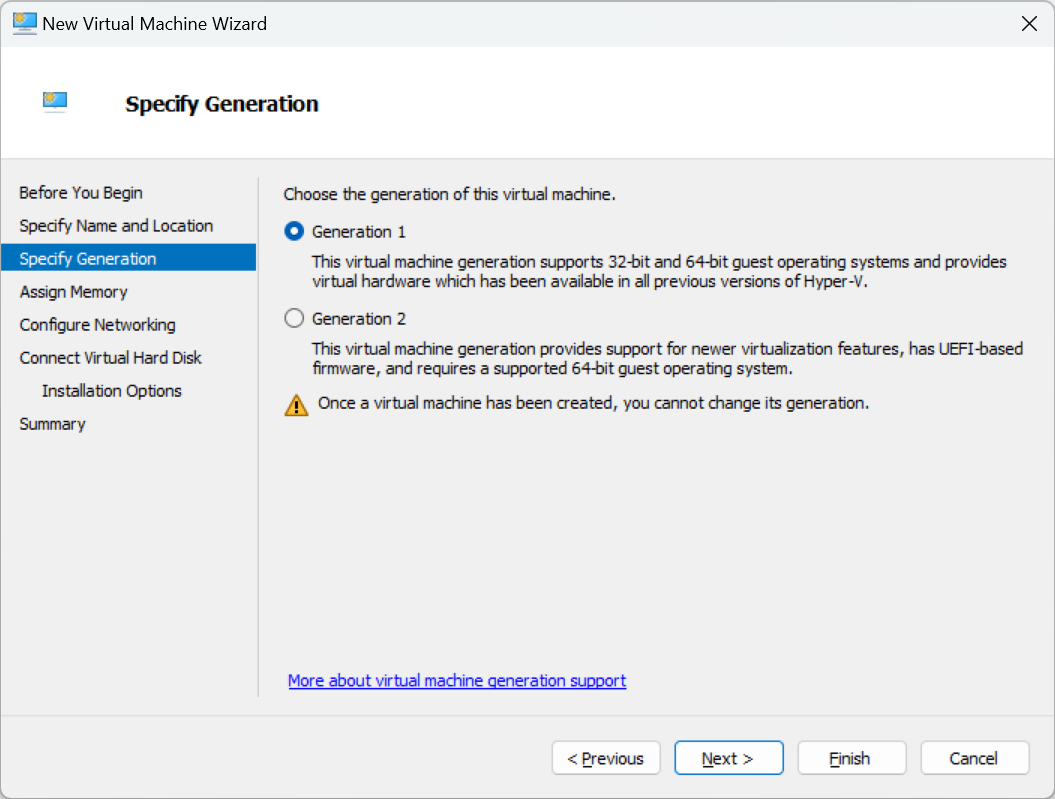Click the virtual machine icon beside Specify Generation
The width and height of the screenshot is (1055, 799).
pyautogui.click(x=55, y=102)
